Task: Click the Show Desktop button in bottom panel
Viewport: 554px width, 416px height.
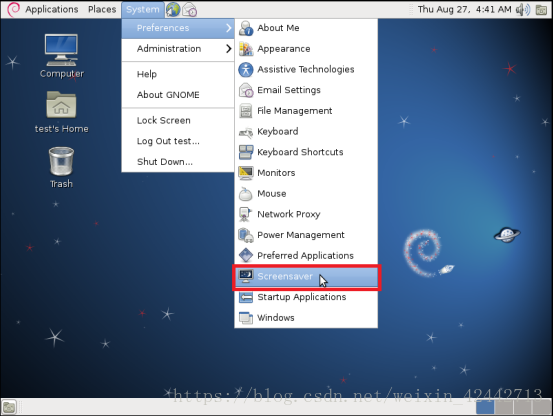Action: click(x=9, y=408)
